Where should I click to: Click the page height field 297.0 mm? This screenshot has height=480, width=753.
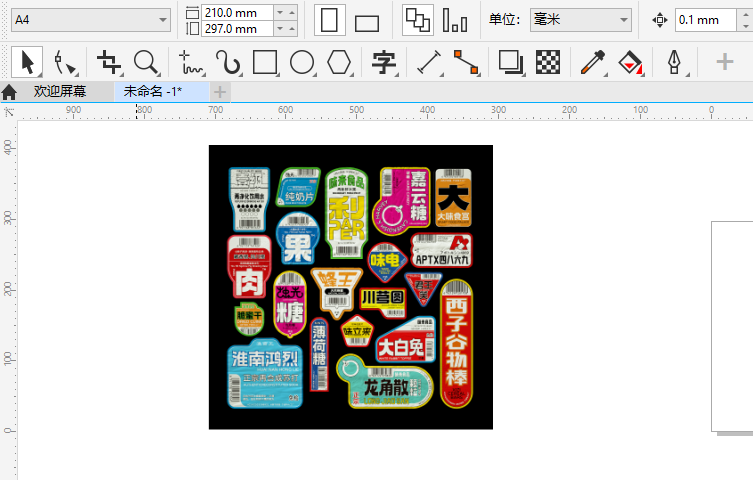(x=237, y=29)
